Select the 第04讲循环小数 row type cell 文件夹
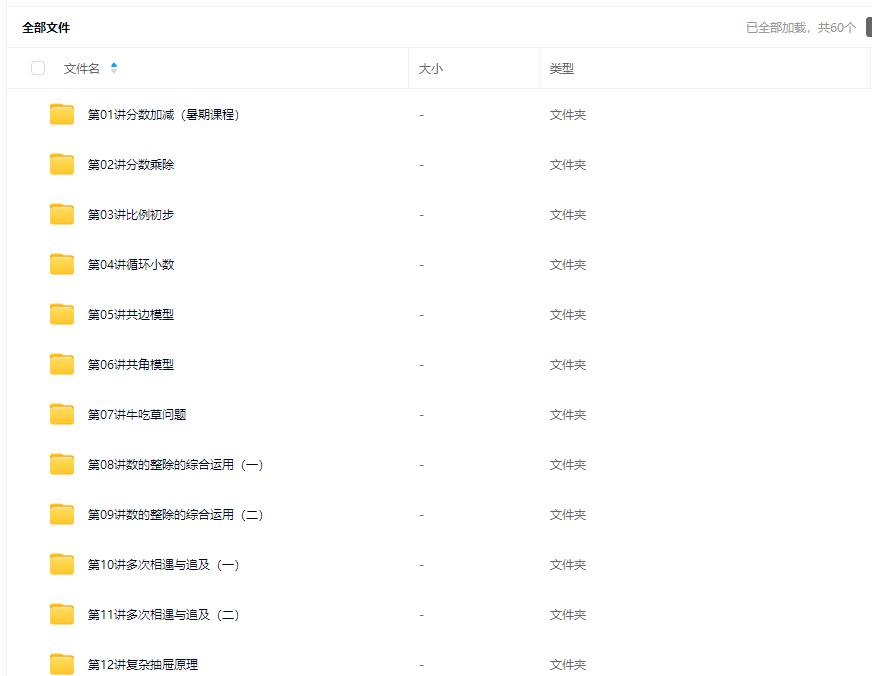 pyautogui.click(x=567, y=265)
